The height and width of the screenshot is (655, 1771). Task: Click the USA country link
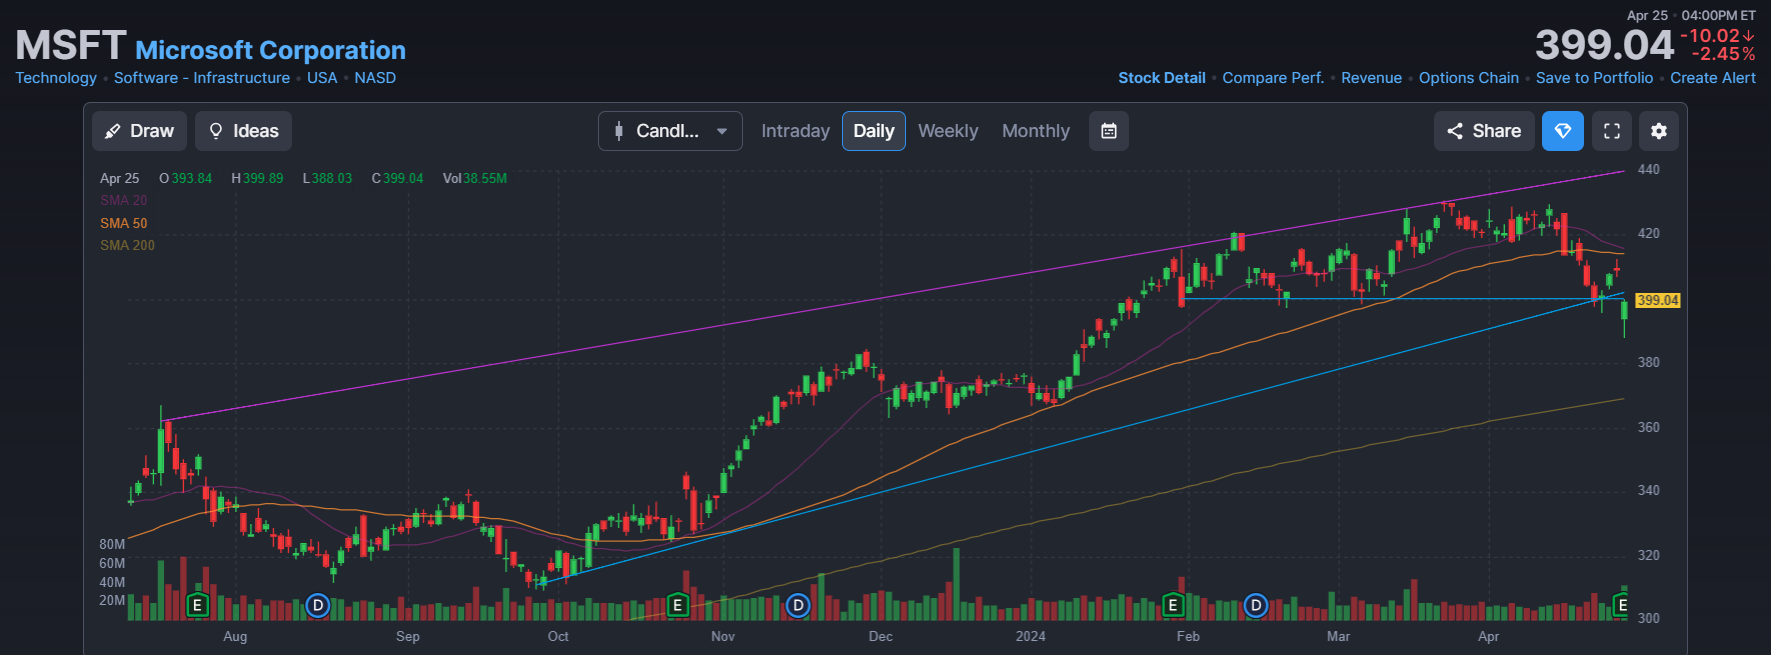point(322,78)
